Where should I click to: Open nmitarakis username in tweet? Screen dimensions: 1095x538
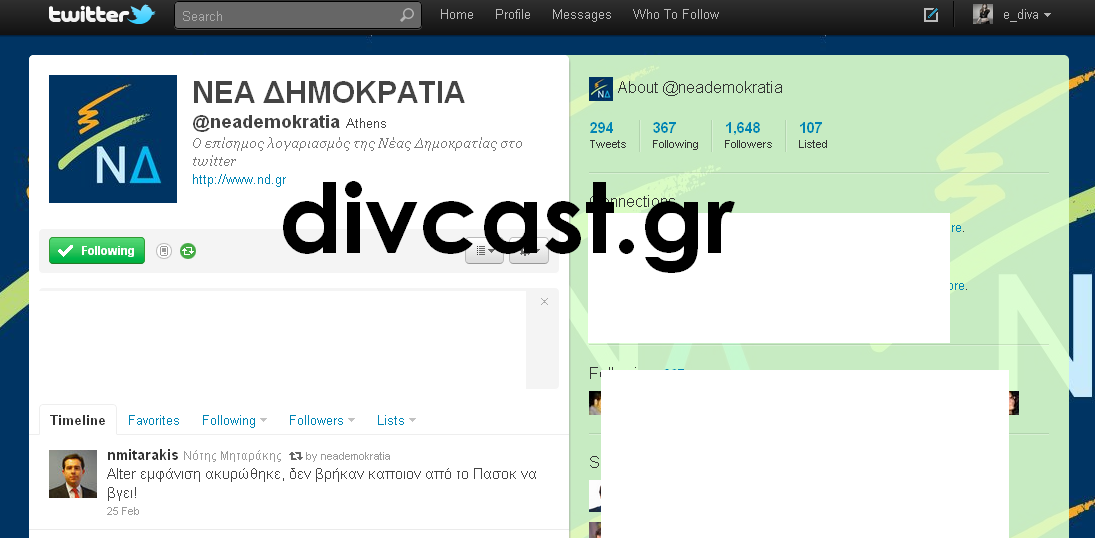tap(142, 456)
